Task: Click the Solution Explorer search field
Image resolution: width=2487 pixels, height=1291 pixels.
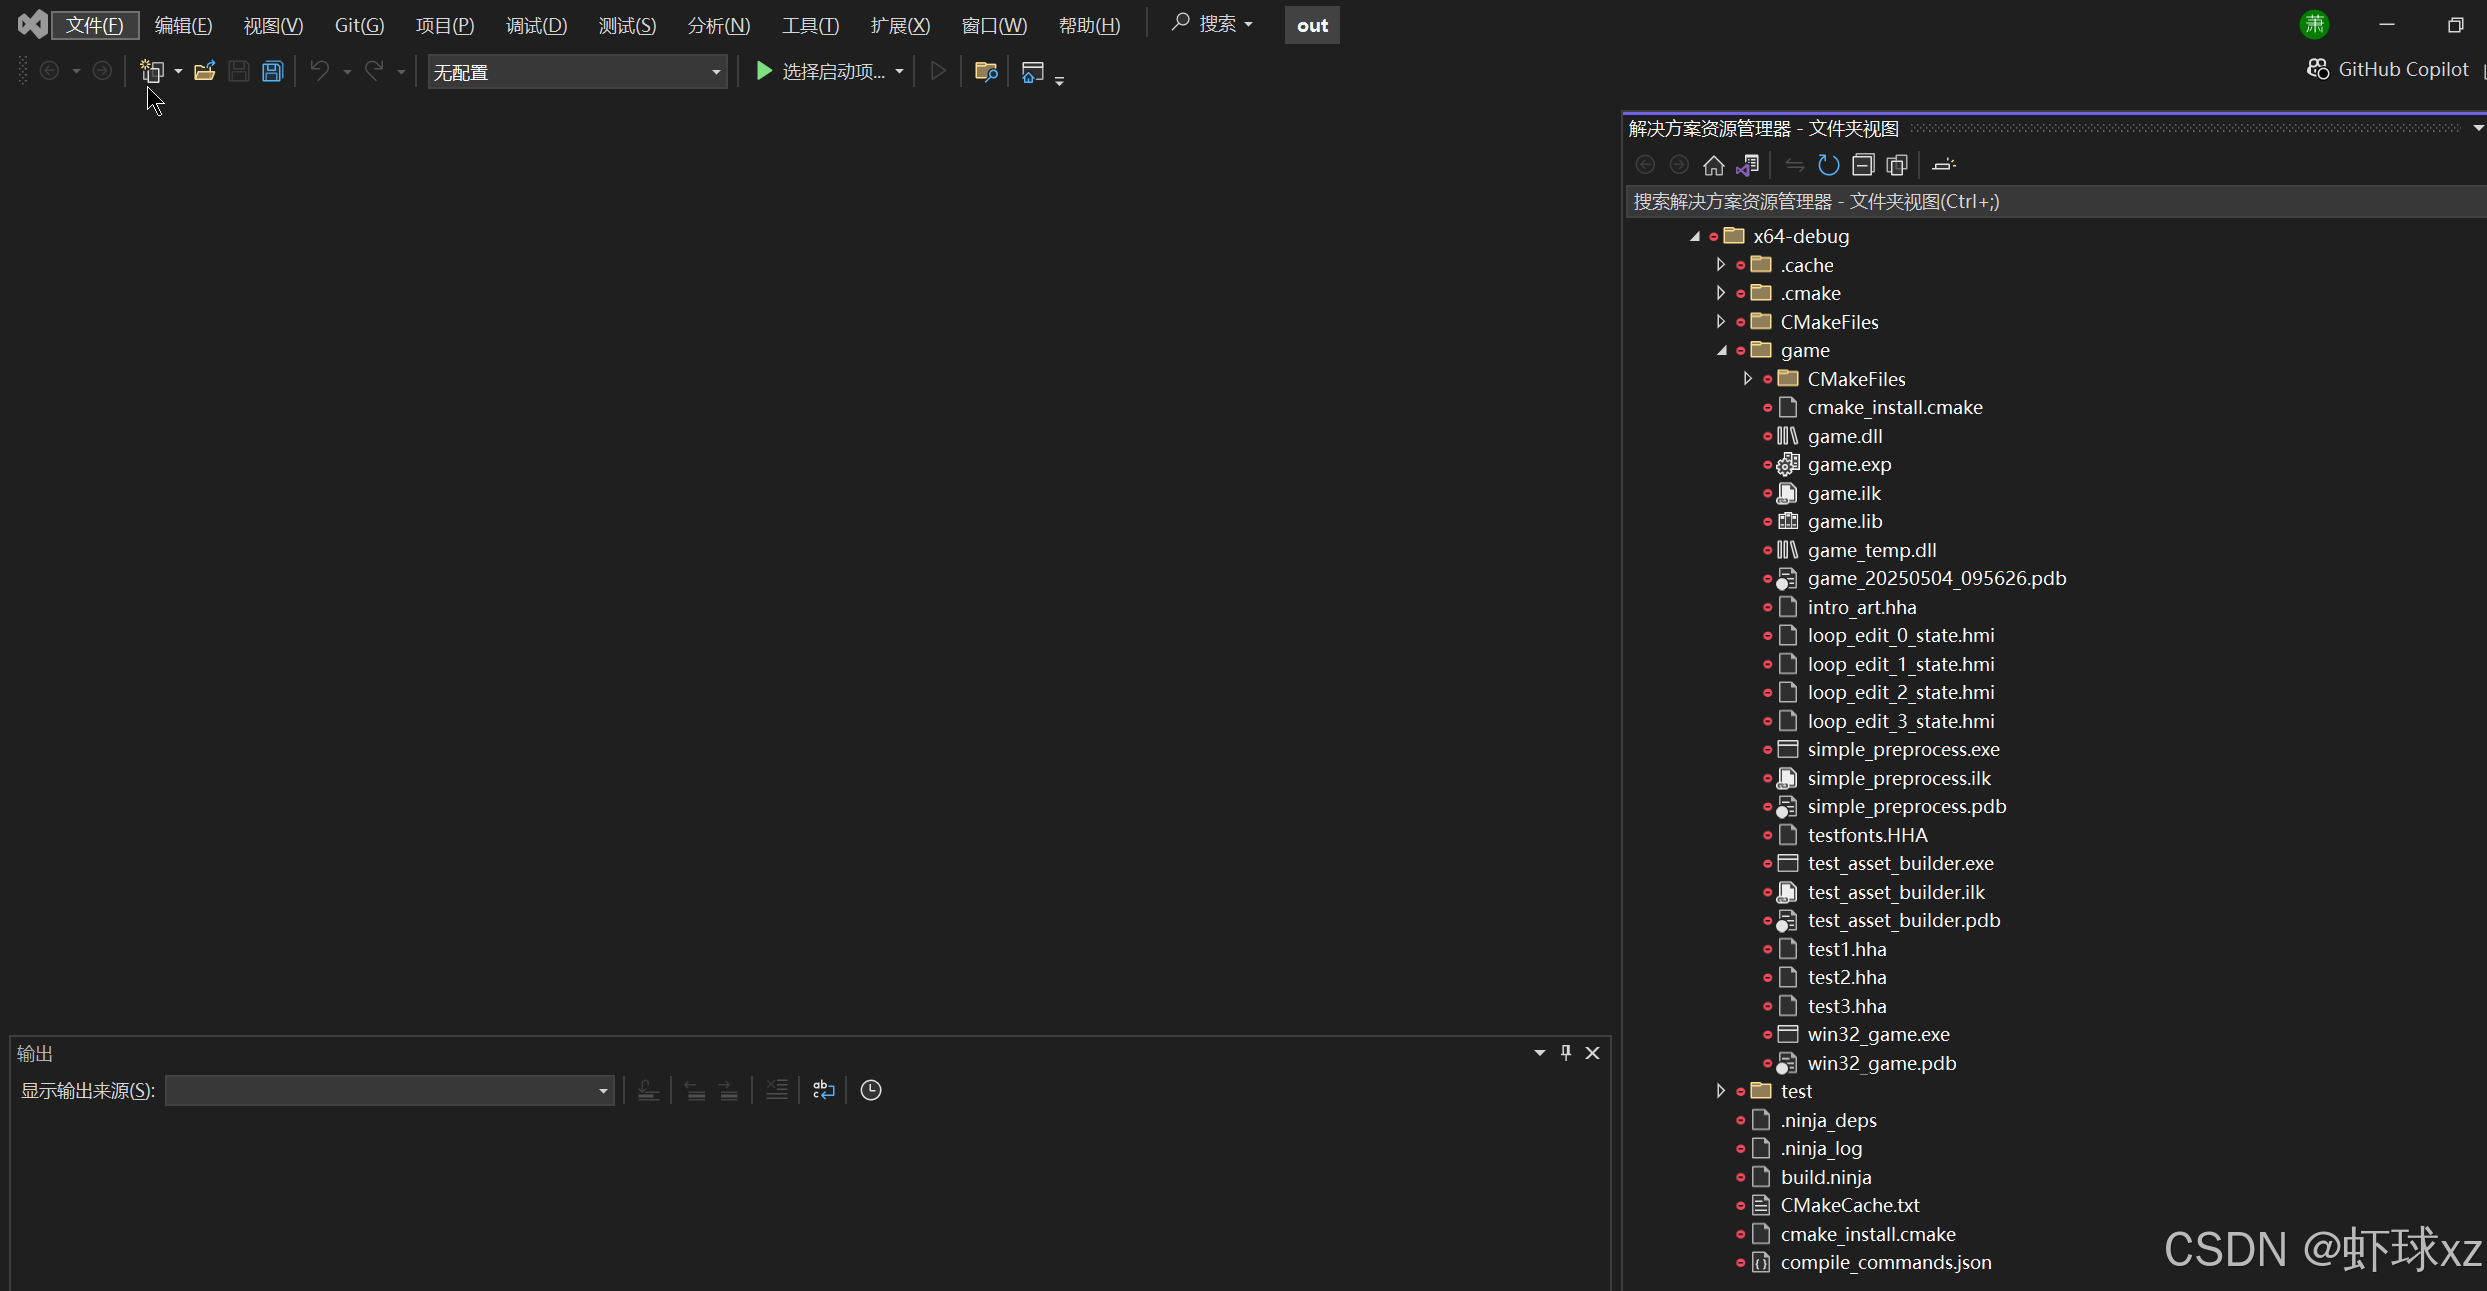Action: tap(2050, 201)
